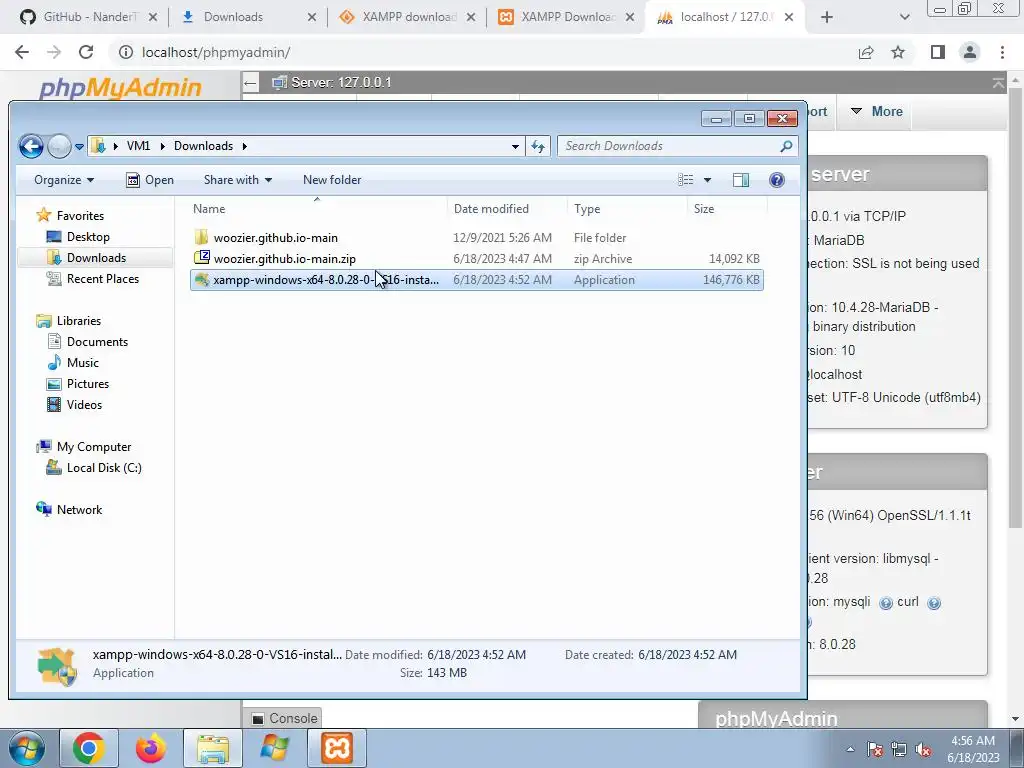
Task: Open Chrome's three-dot menu
Action: click(1002, 52)
